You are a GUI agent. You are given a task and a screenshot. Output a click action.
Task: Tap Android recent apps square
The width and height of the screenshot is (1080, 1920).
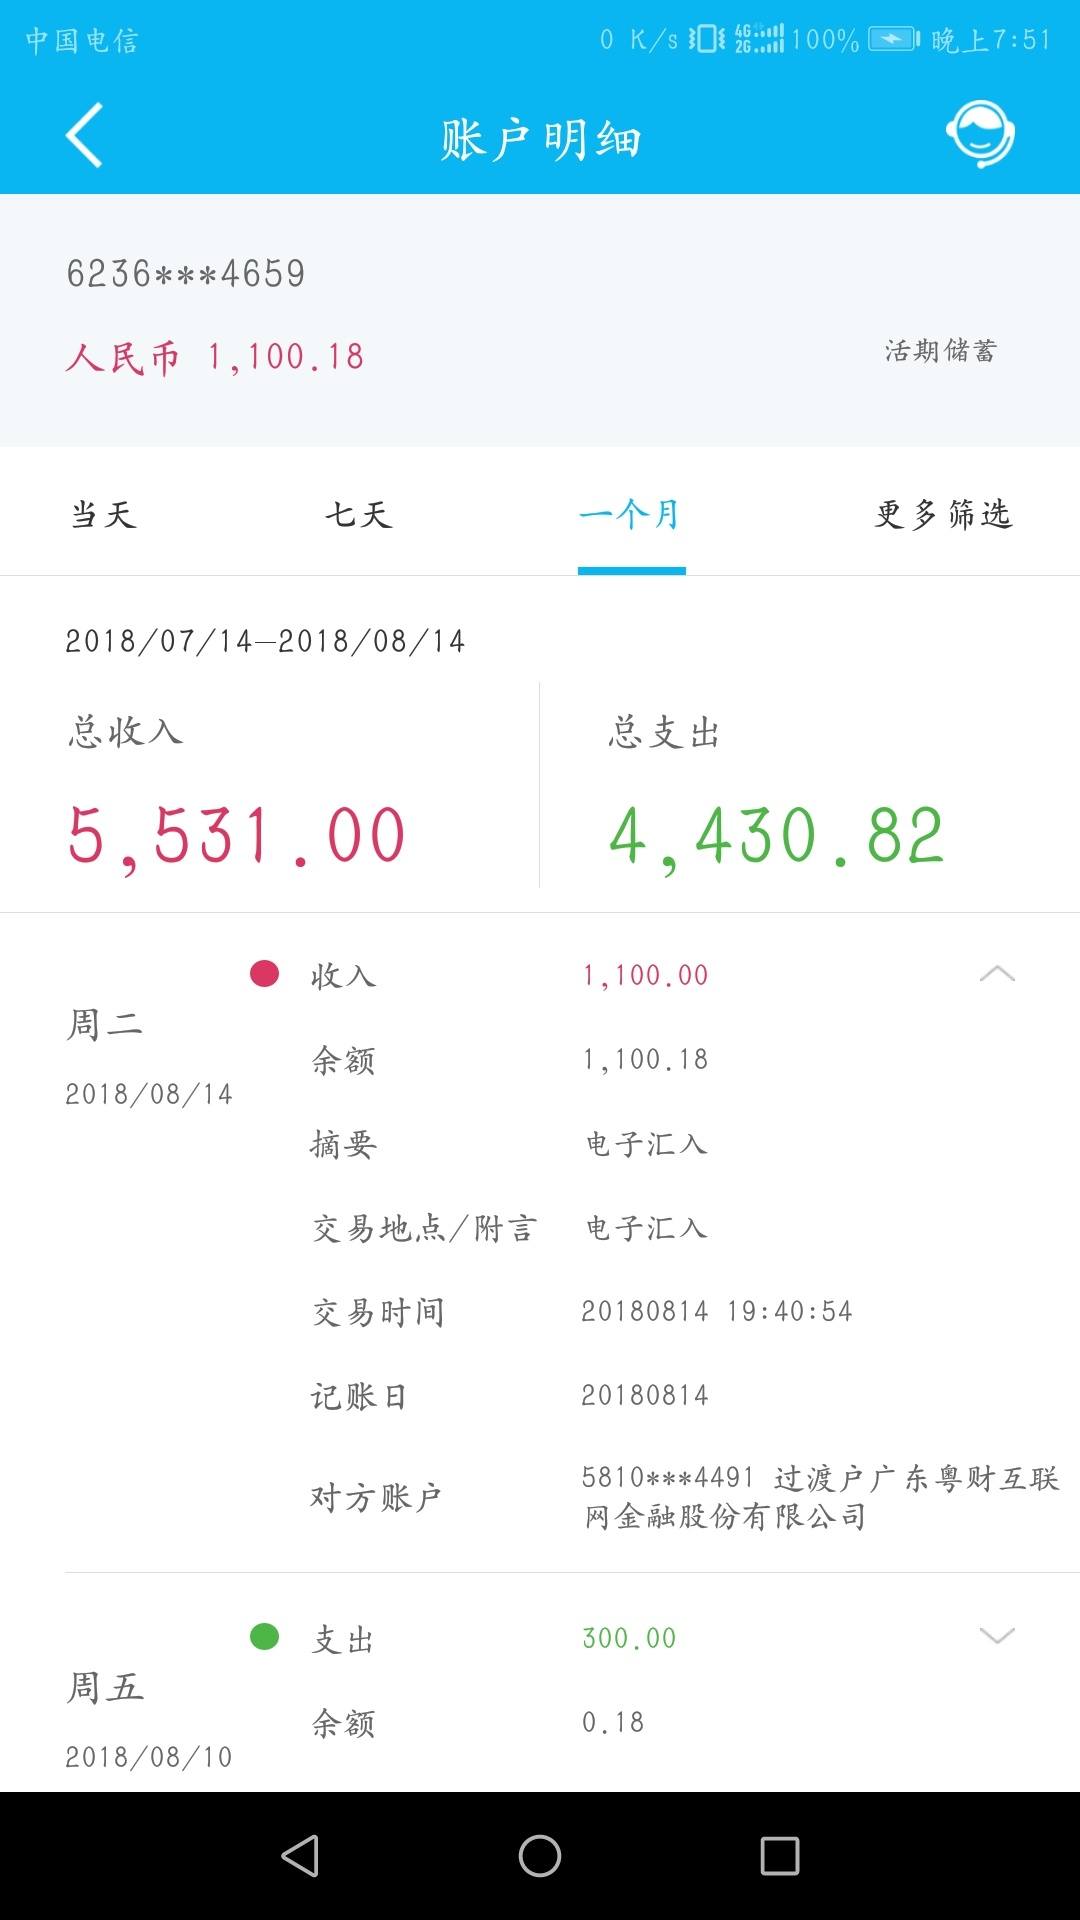(780, 1856)
